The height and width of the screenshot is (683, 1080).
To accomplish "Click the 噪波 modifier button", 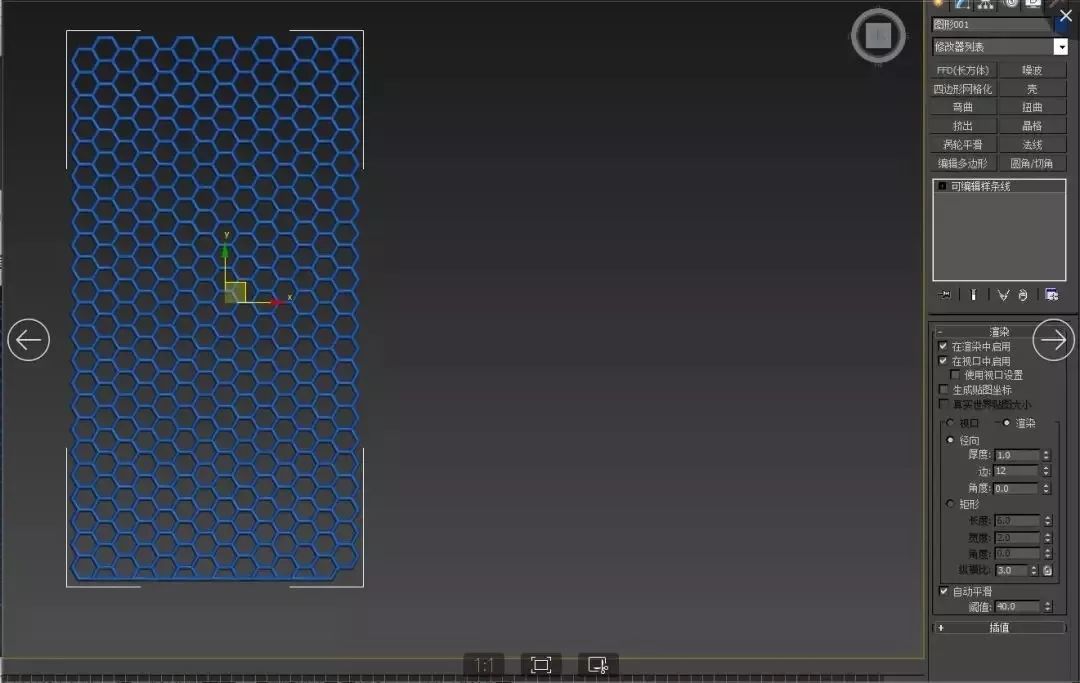I will (1032, 70).
